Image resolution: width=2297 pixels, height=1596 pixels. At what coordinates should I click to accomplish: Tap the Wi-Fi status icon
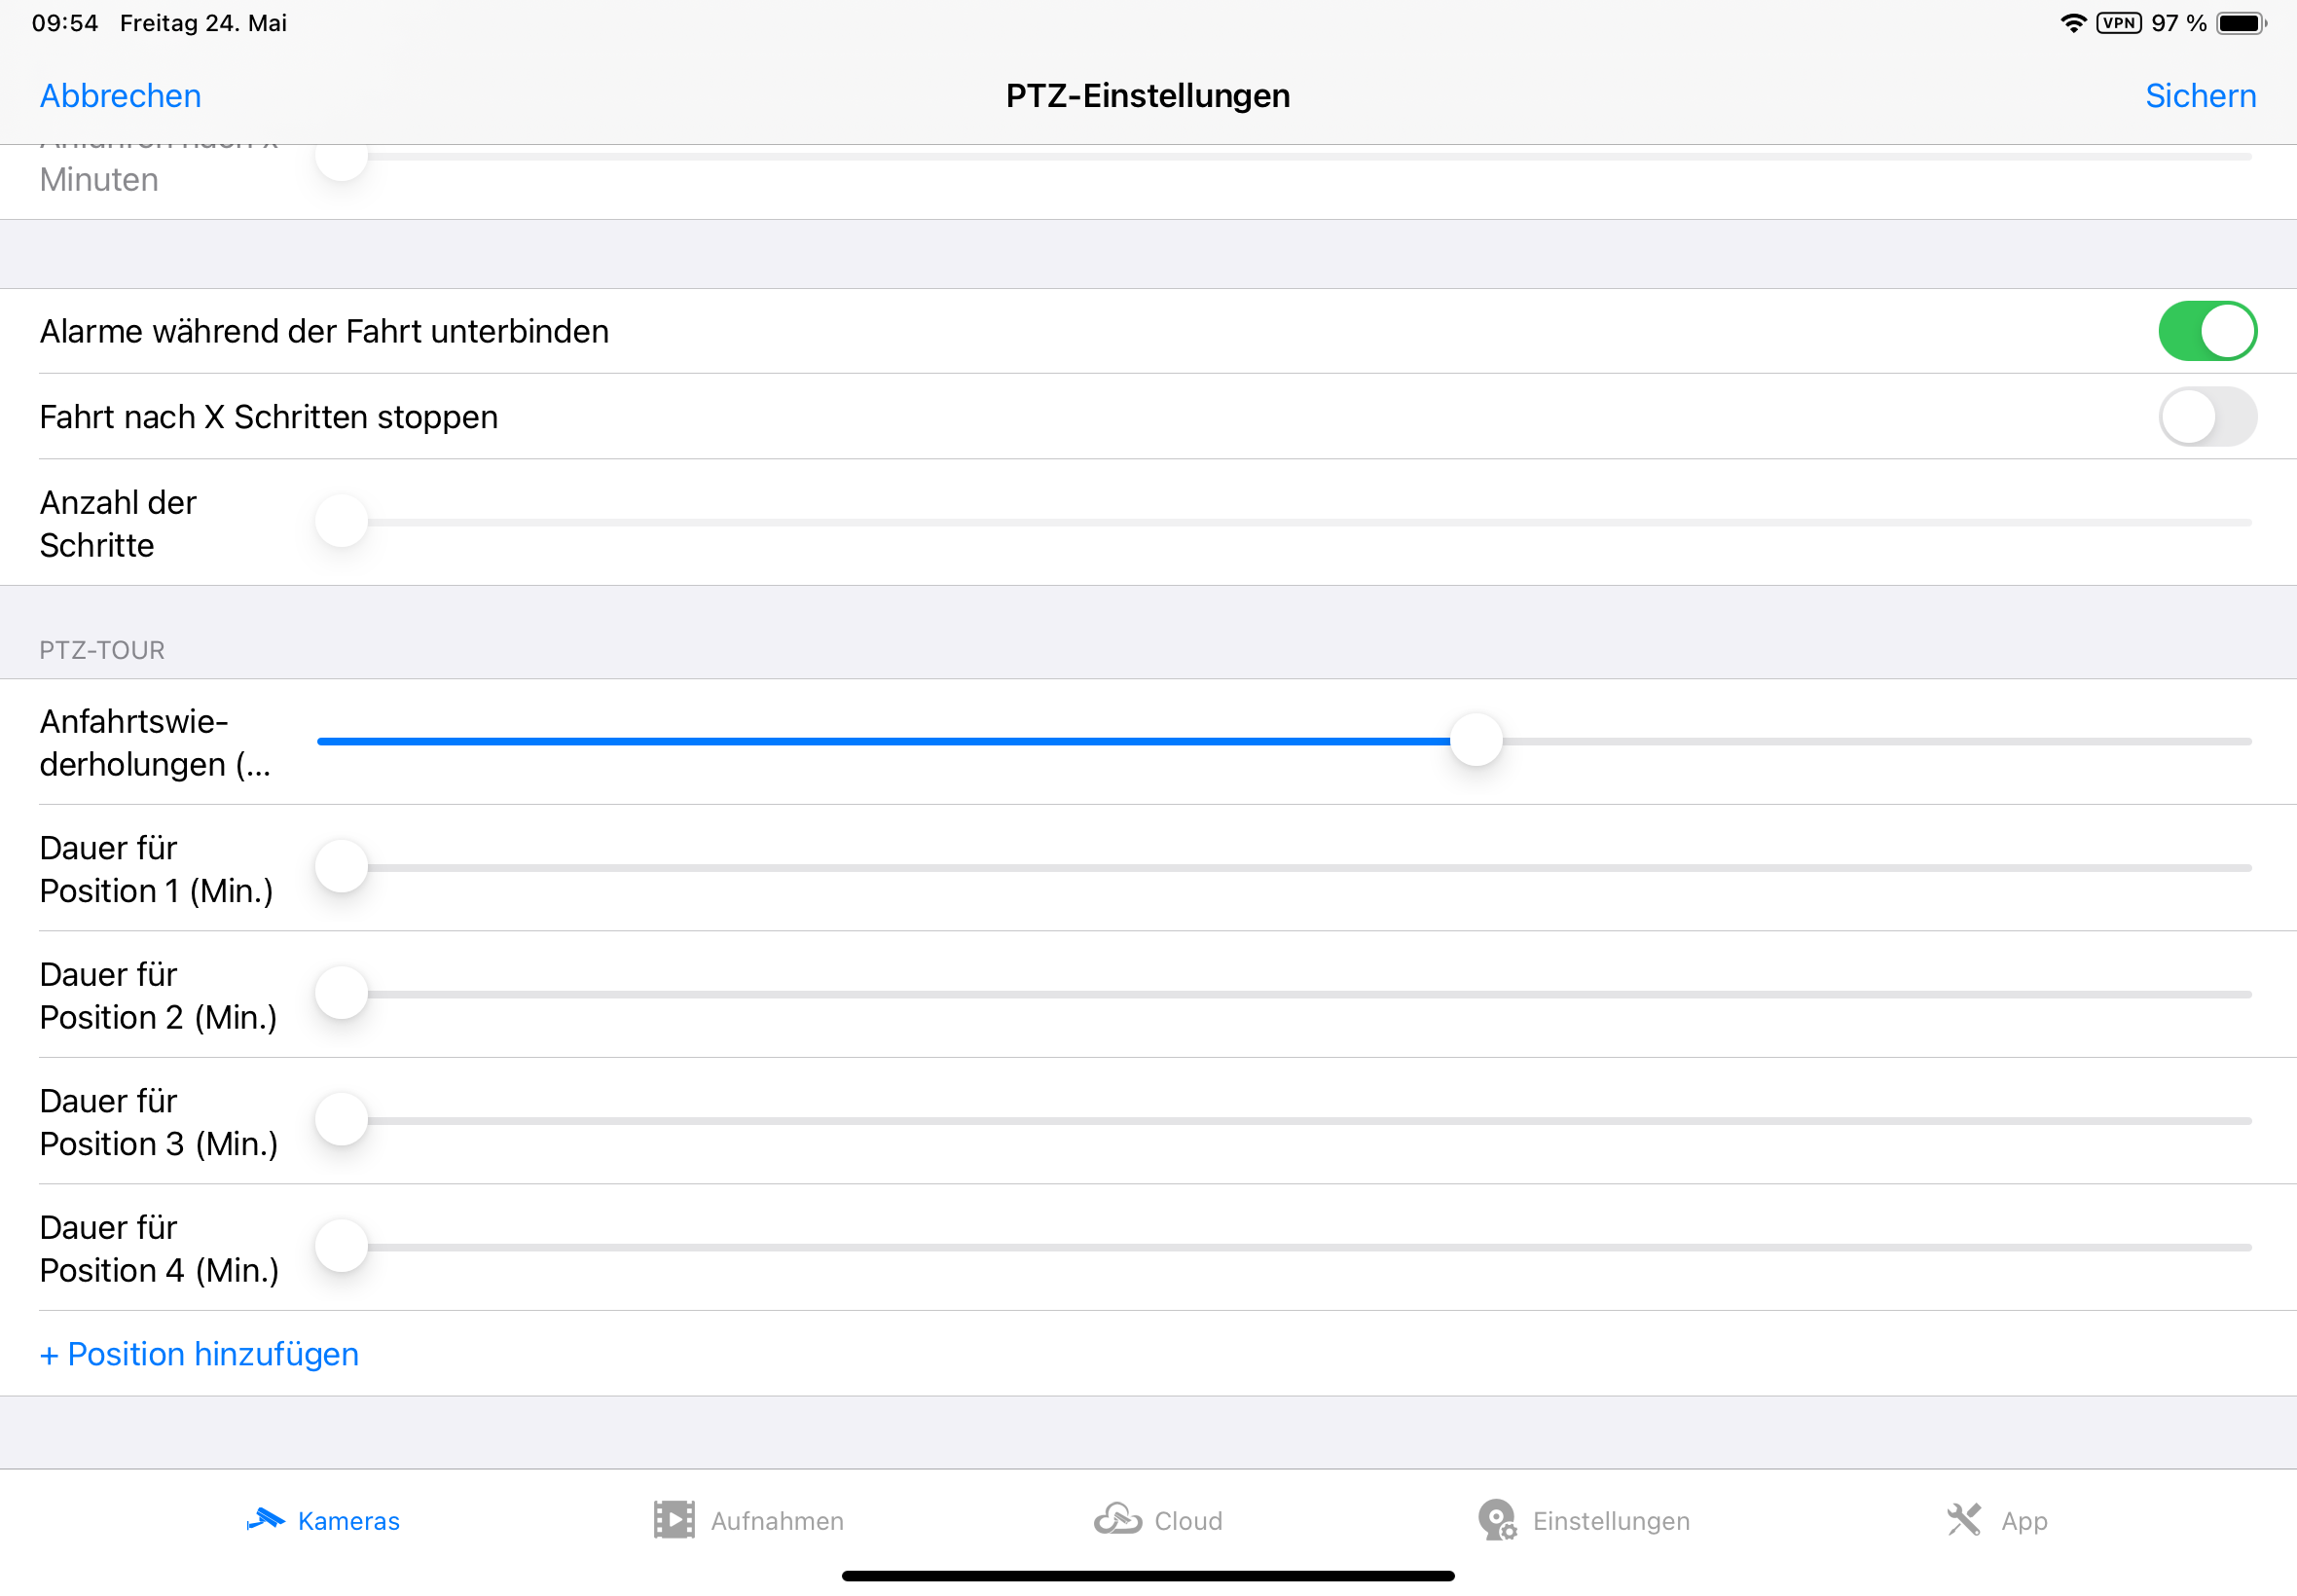(x=2073, y=23)
